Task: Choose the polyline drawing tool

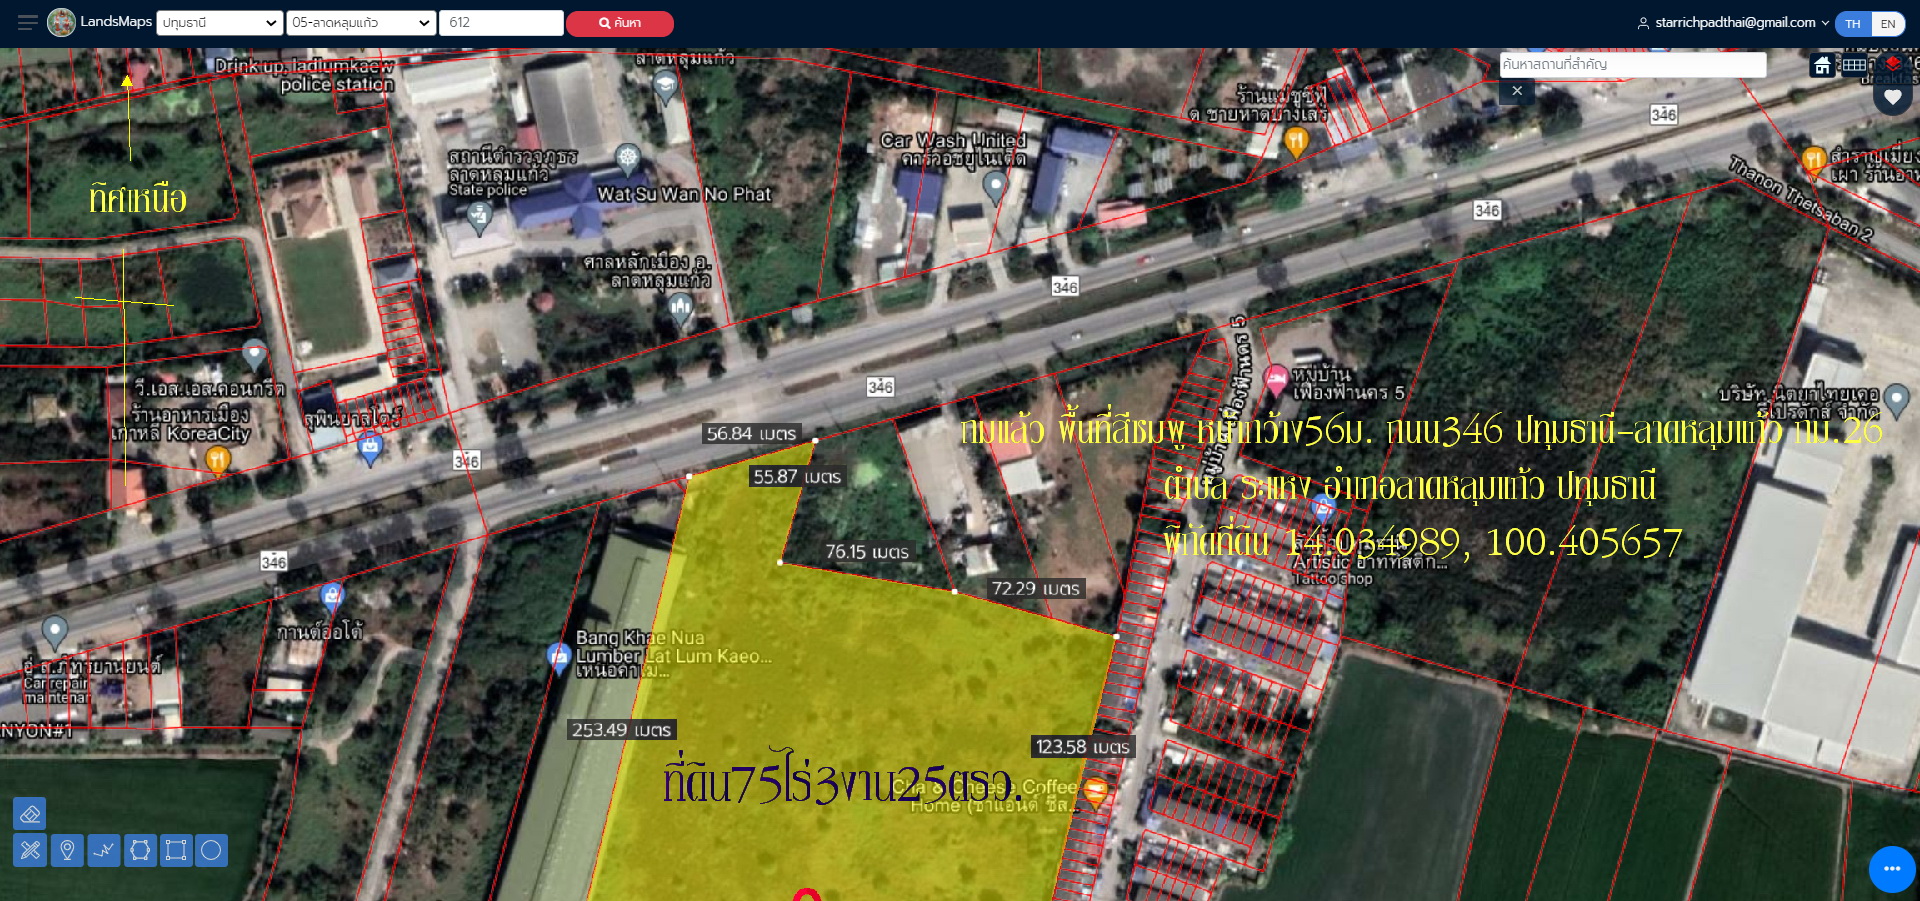Action: pos(103,851)
